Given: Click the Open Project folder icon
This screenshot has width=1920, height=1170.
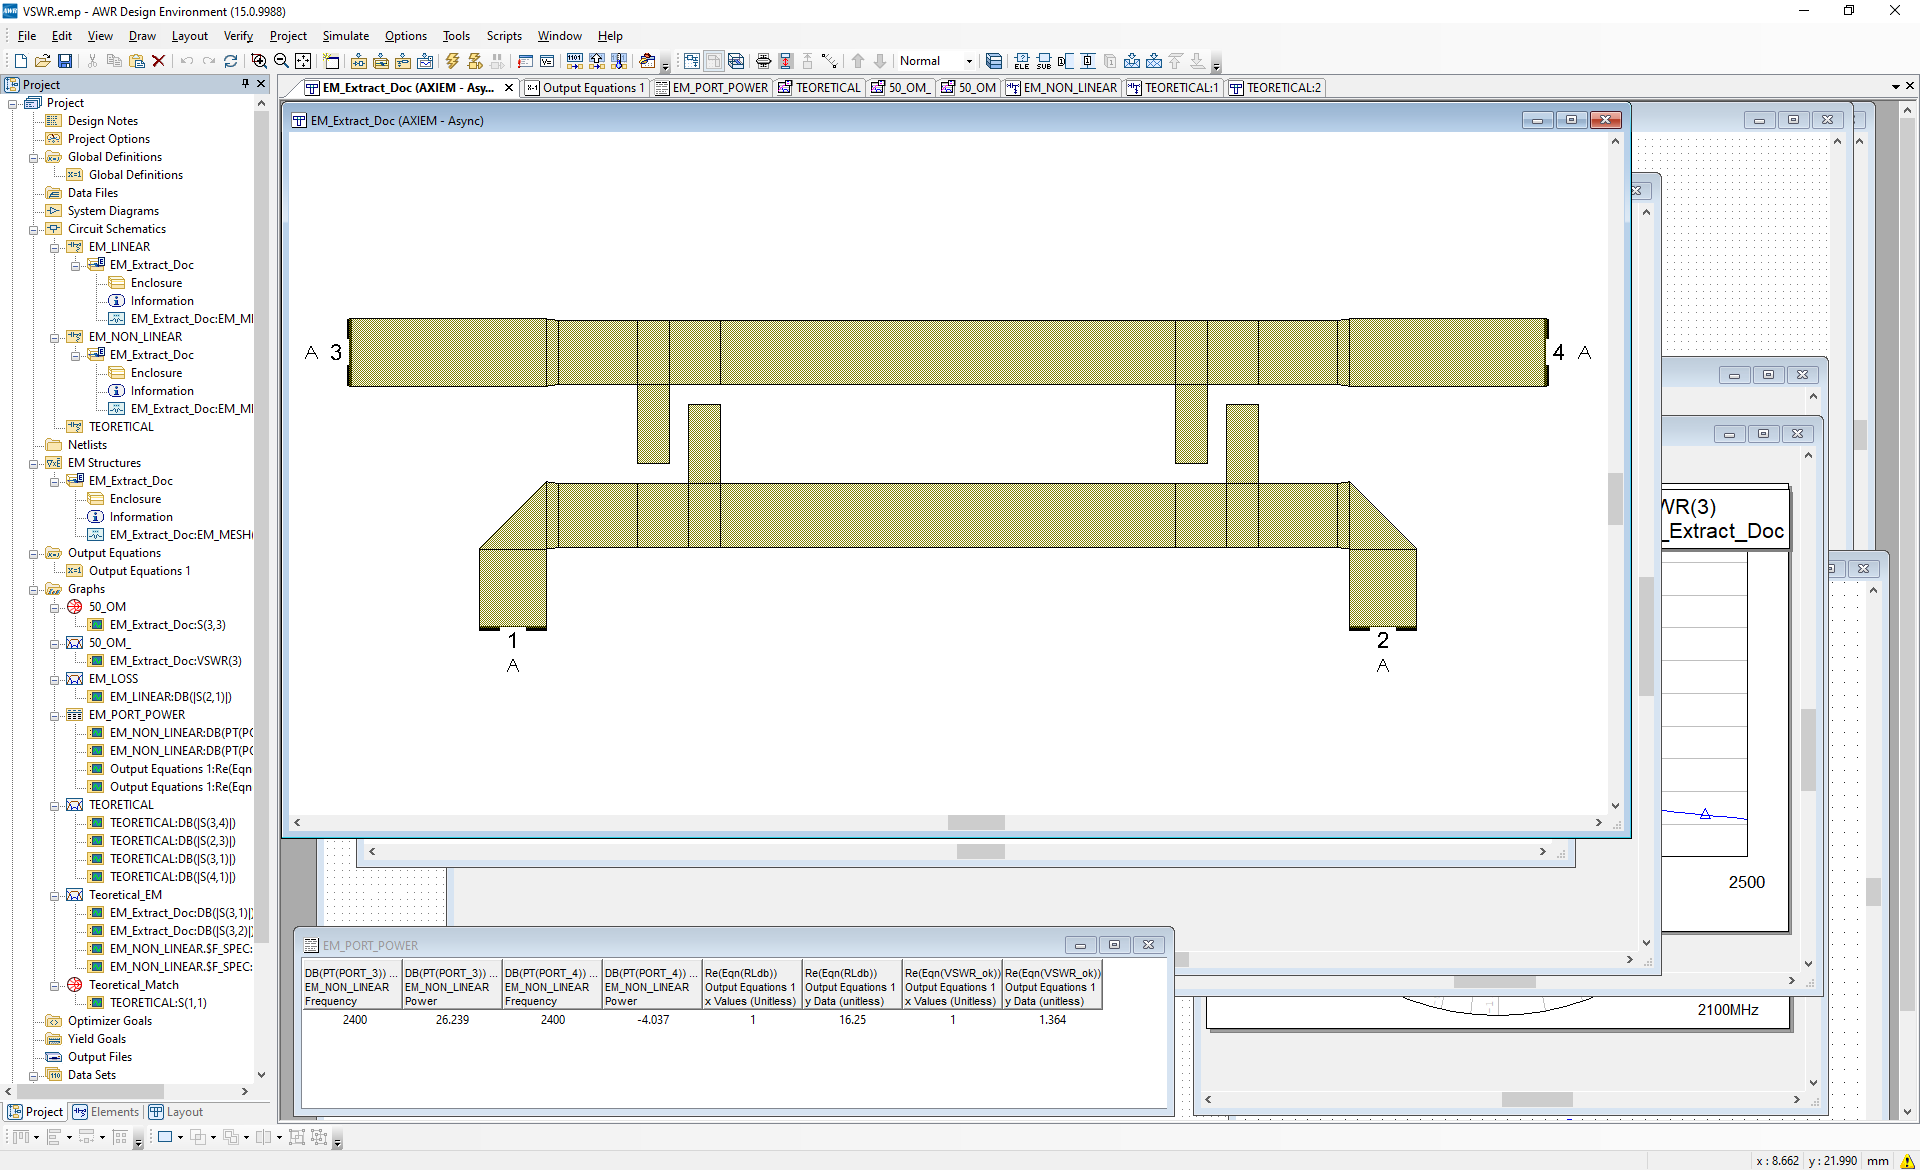Looking at the screenshot, I should coord(43,61).
